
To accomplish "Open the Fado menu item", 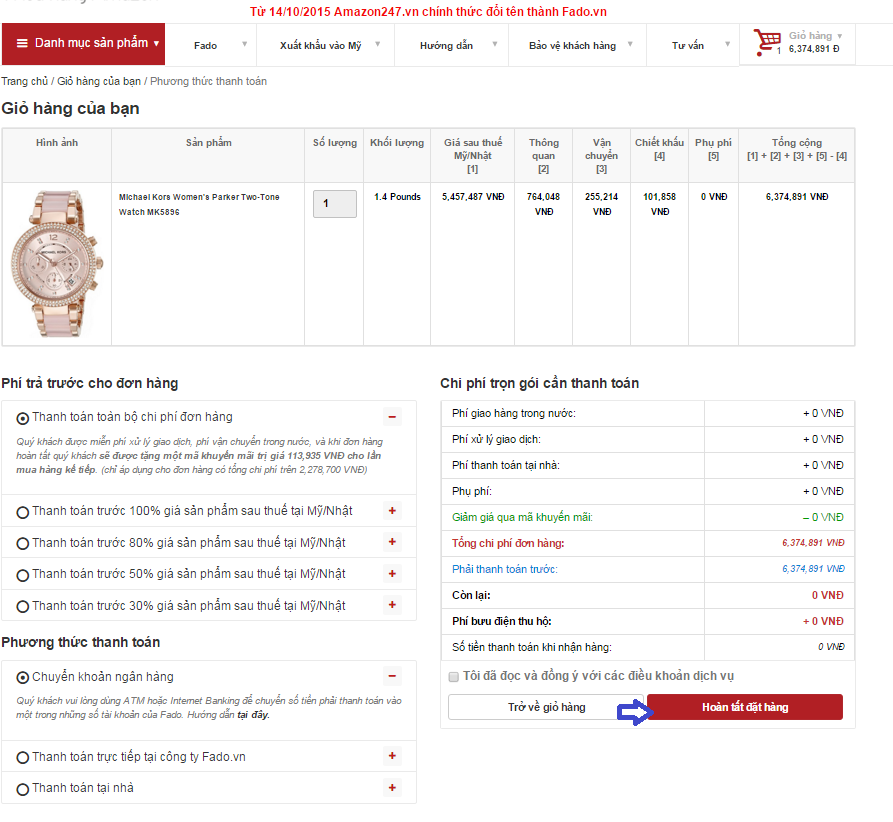I will 205,46.
